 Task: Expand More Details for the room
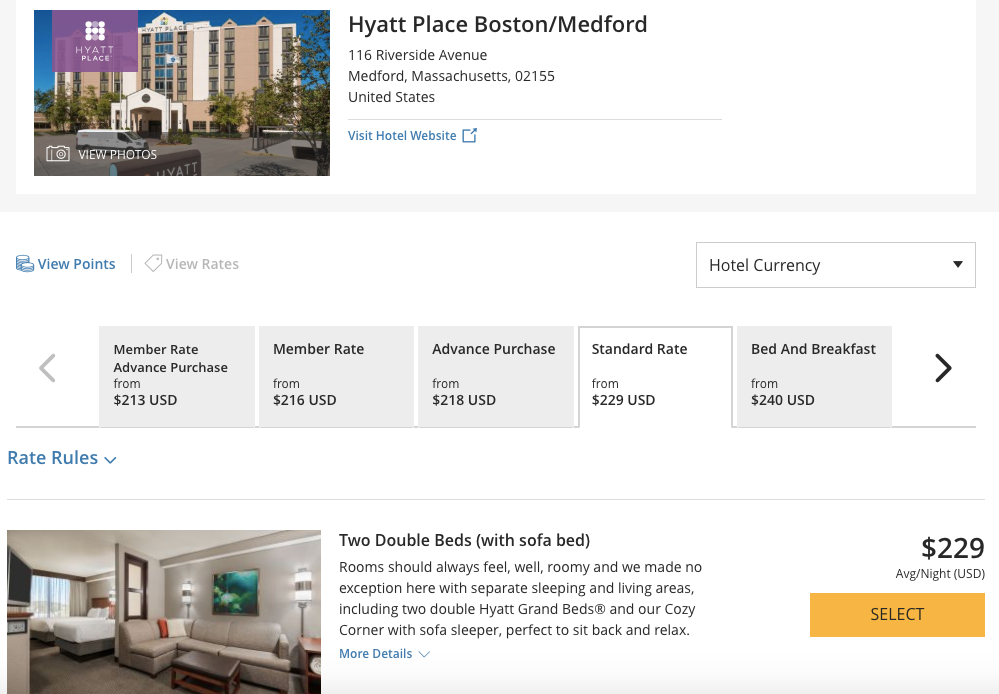384,654
